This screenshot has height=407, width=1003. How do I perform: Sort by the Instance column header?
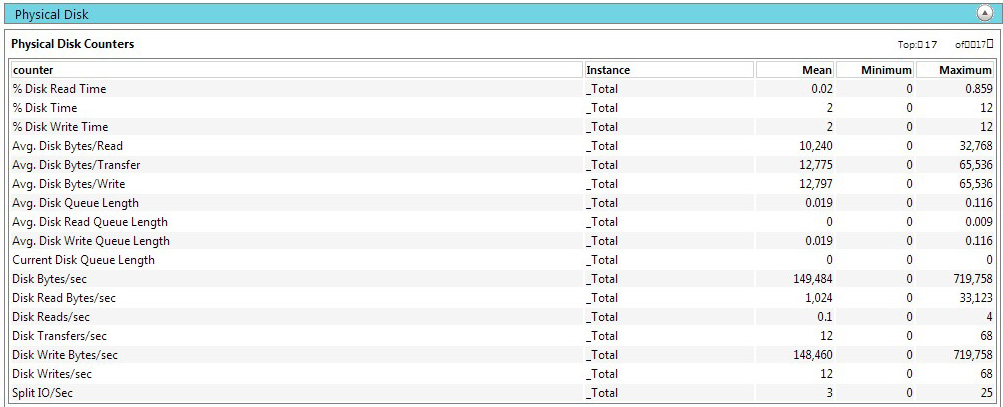[669, 70]
